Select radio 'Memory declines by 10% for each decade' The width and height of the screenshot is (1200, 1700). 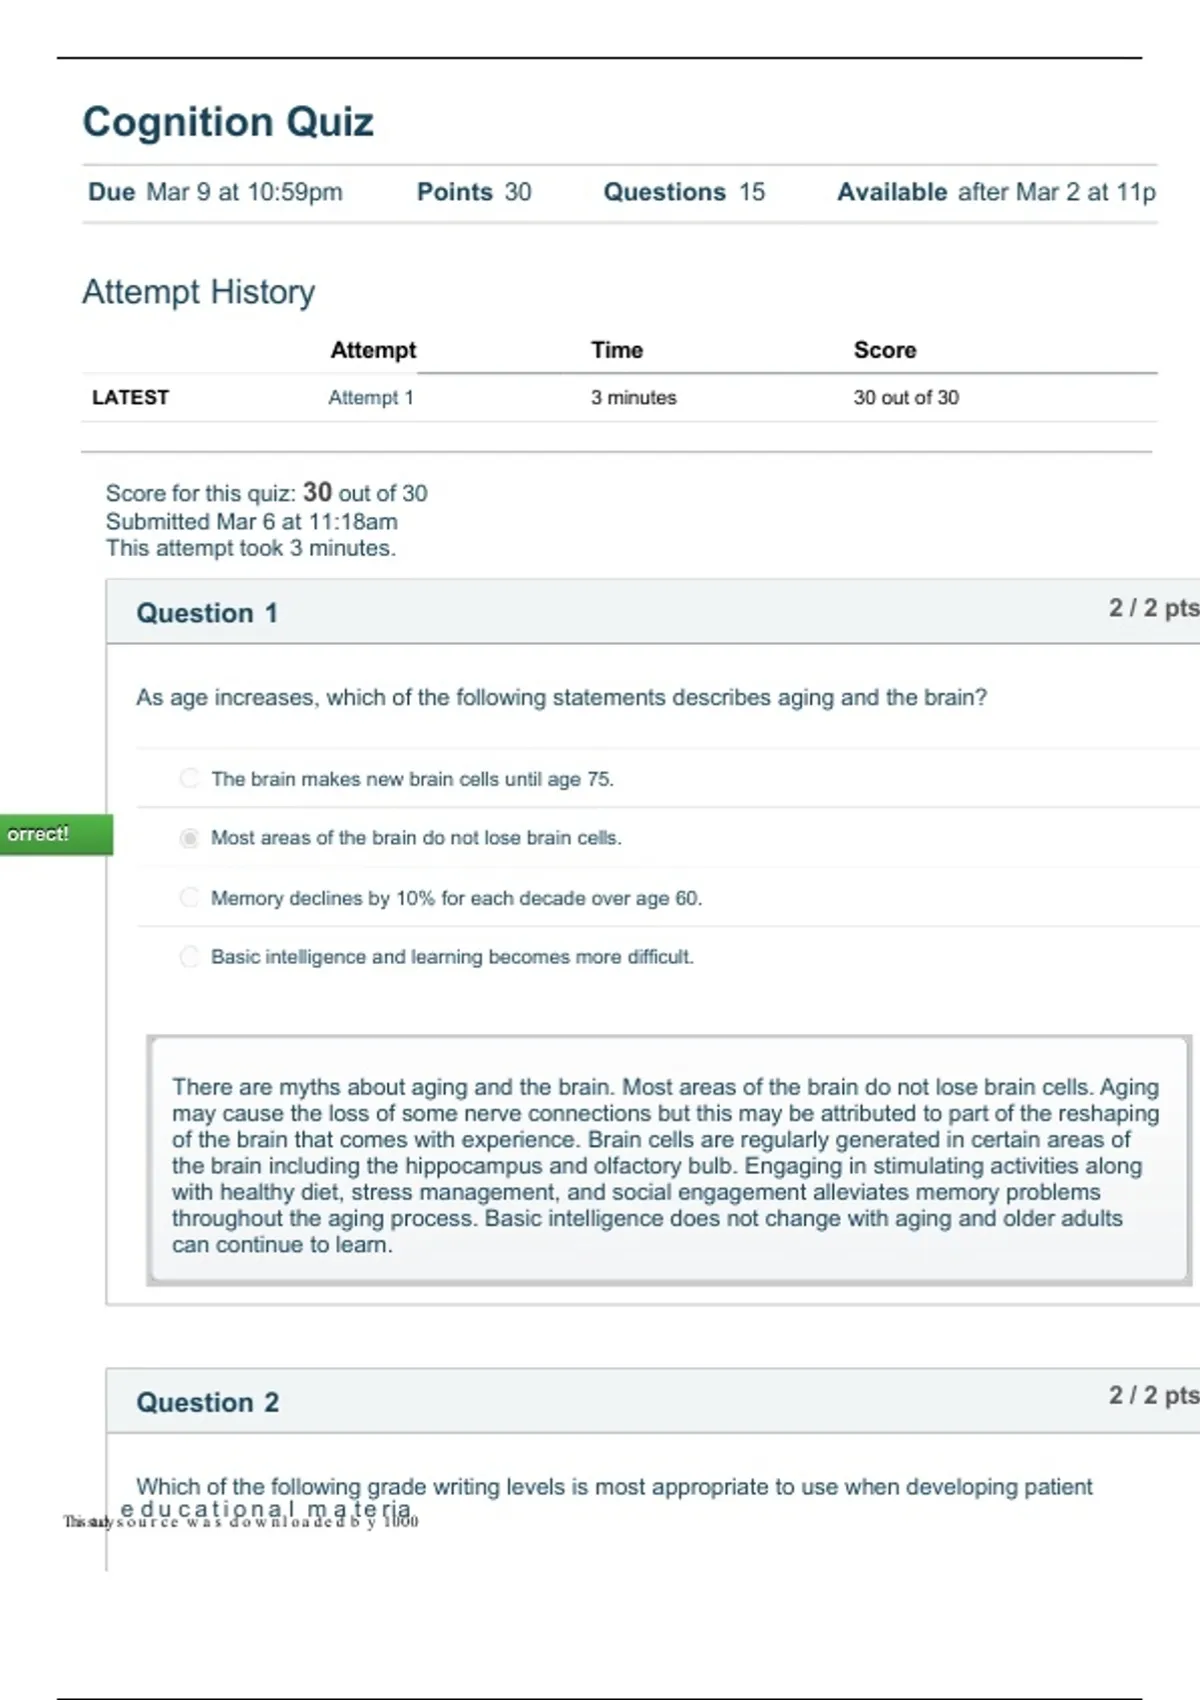point(189,897)
